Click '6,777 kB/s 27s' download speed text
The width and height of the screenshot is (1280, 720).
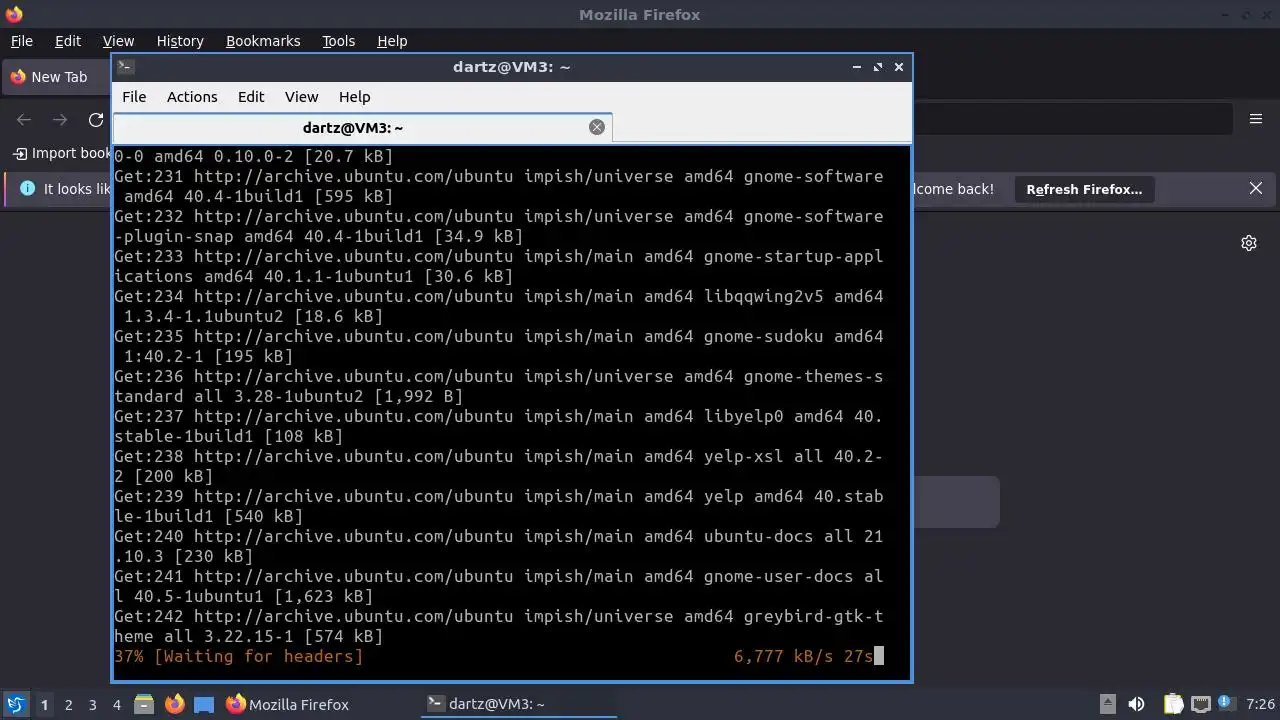pos(804,656)
